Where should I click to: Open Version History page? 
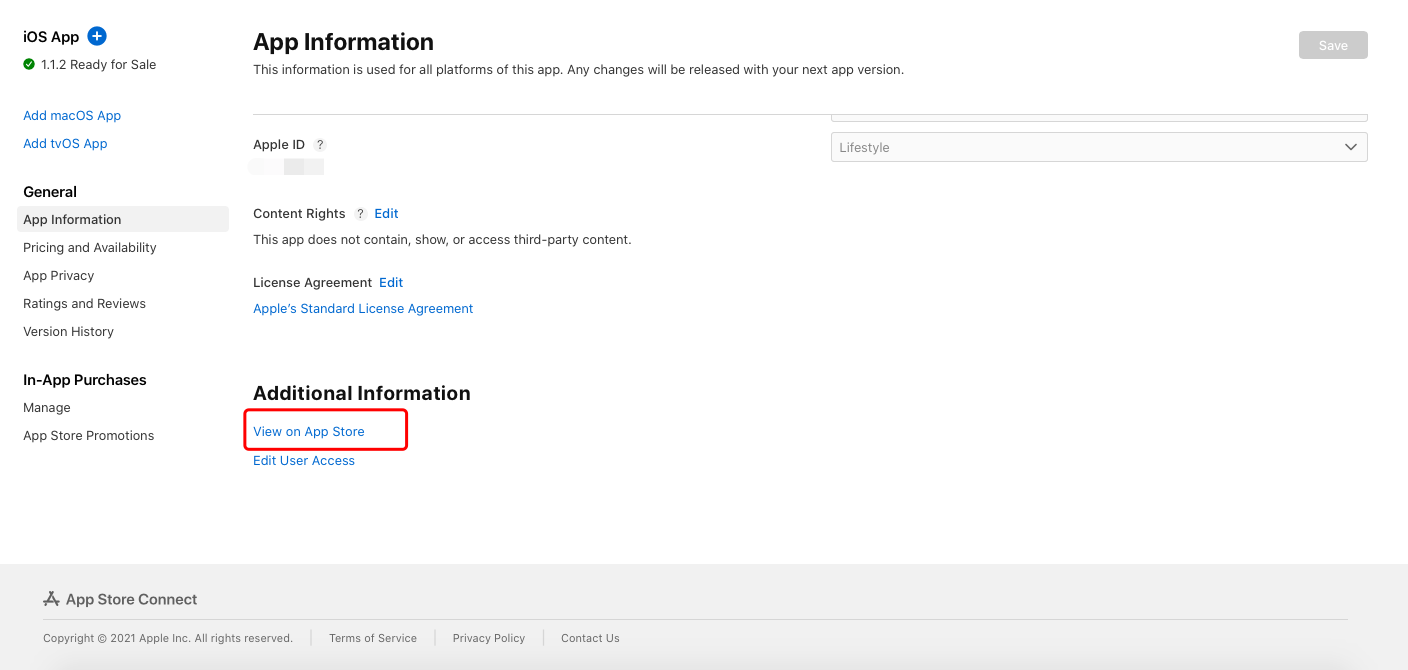[68, 331]
